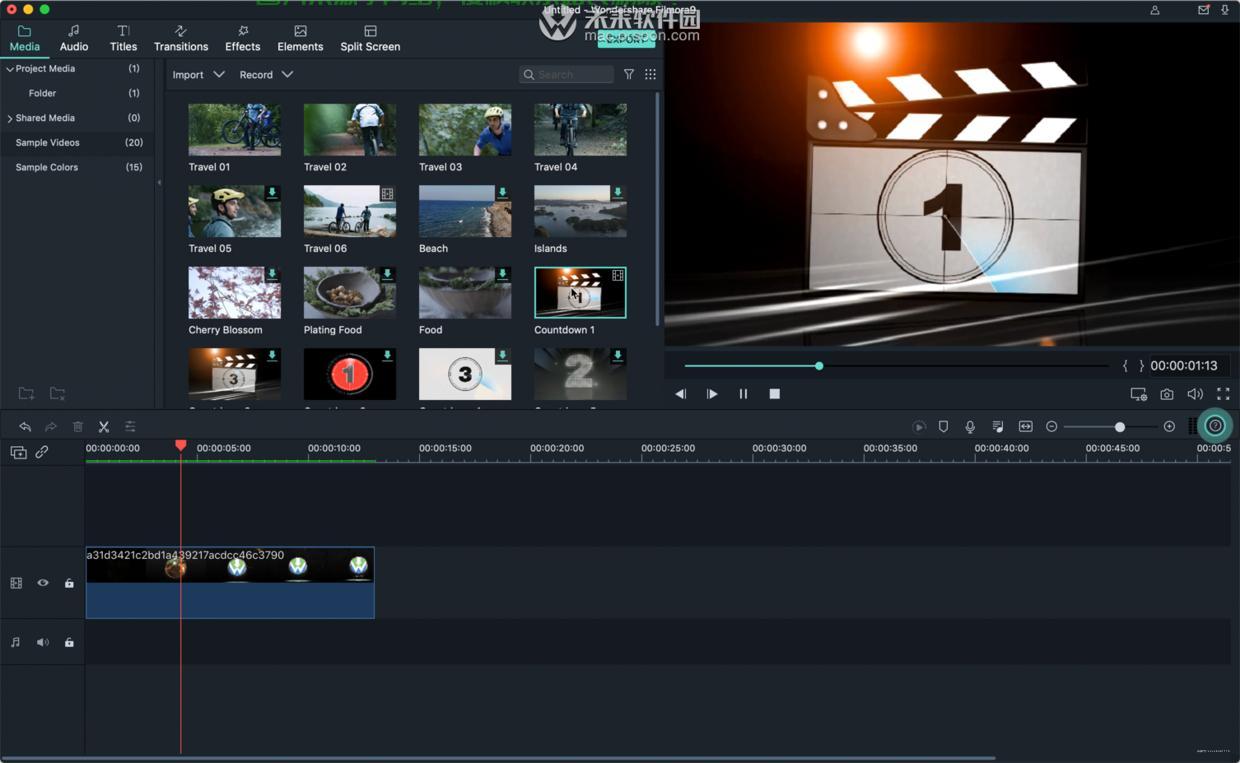Open the audio mixer icon
Screen dimensions: 1240x763
[x=997, y=427]
